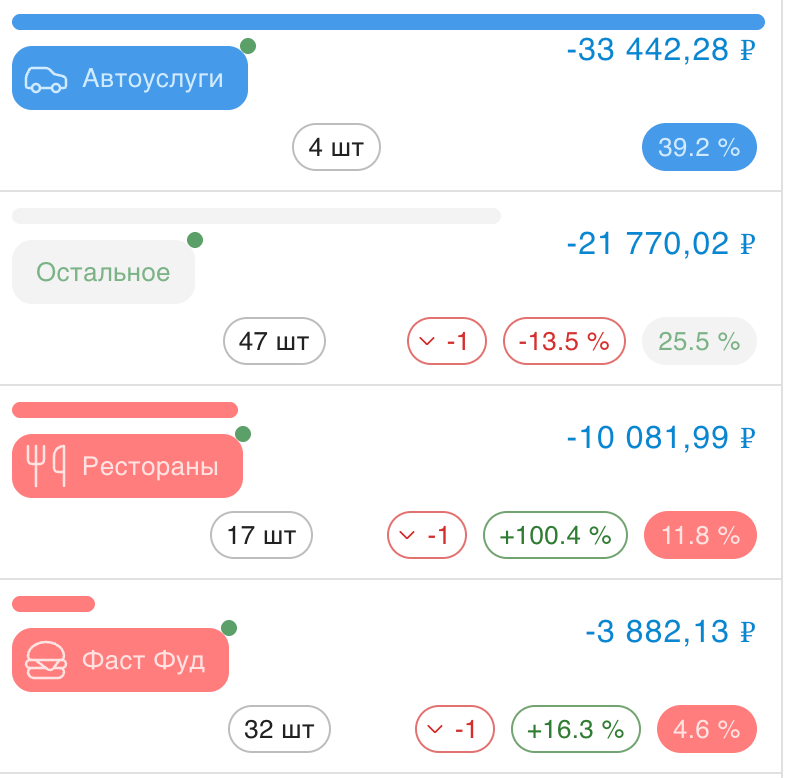Click the 47 шт count badge
This screenshot has width=786, height=778.
tap(275, 342)
